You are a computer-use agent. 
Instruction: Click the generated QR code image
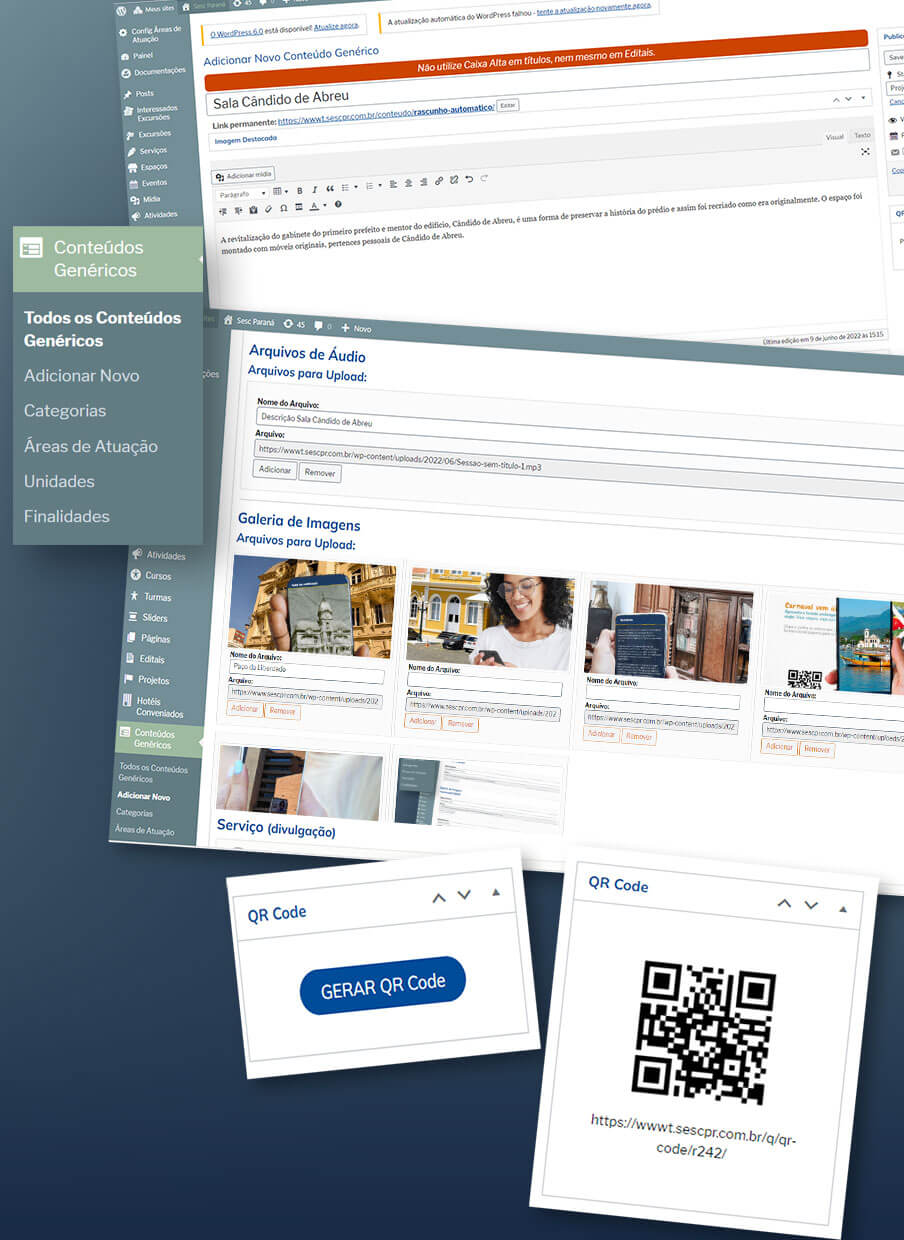pyautogui.click(x=704, y=1032)
